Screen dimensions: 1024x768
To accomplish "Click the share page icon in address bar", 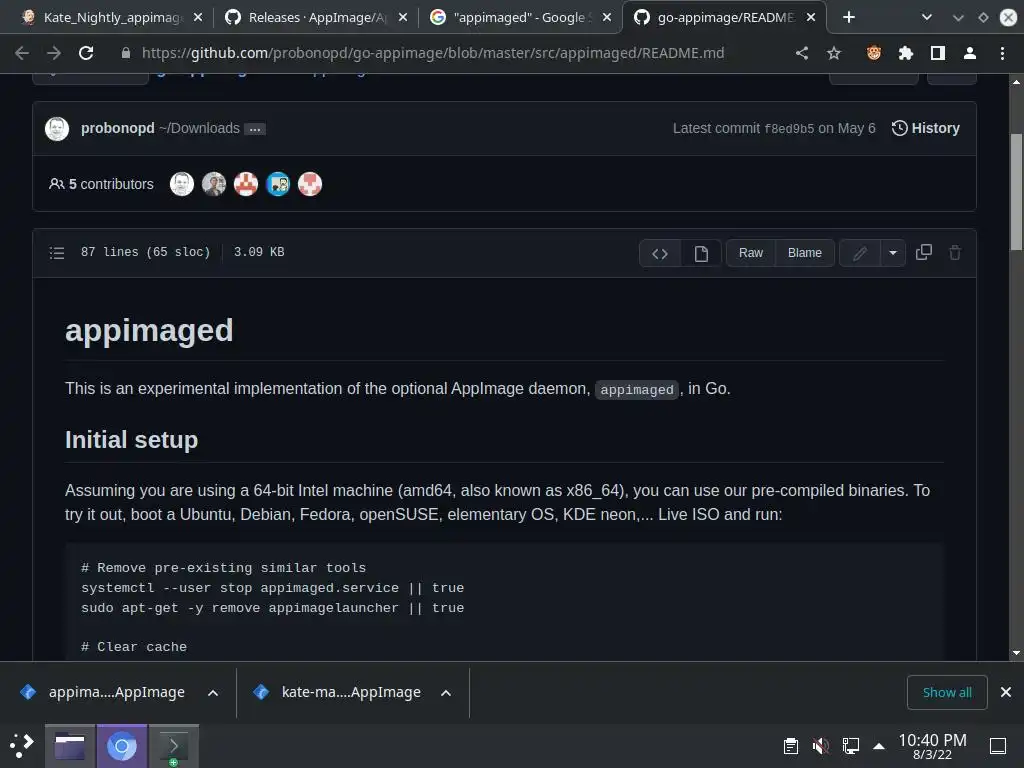I will [x=802, y=53].
